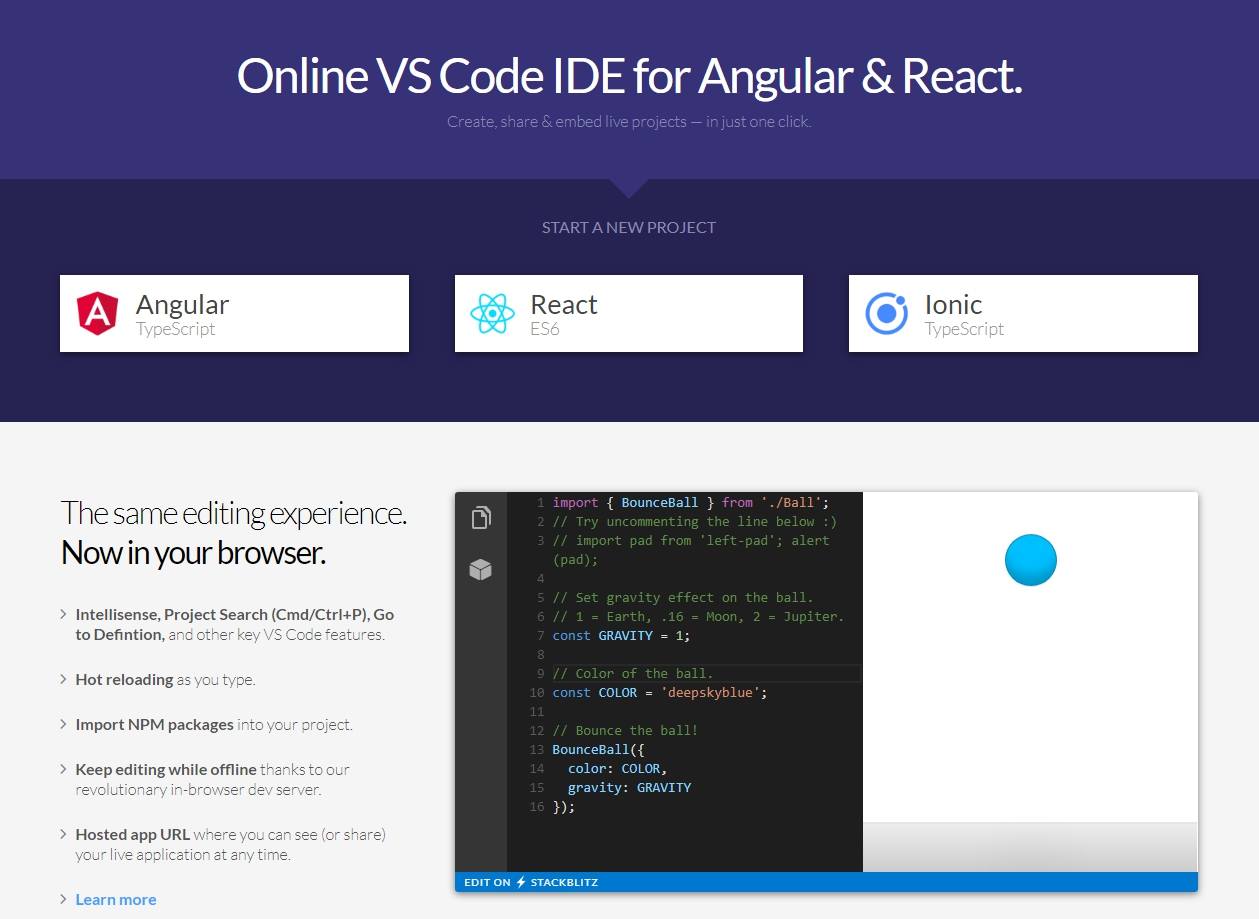Click the chevron beside Learn more
The image size is (1259, 919).
[x=64, y=899]
